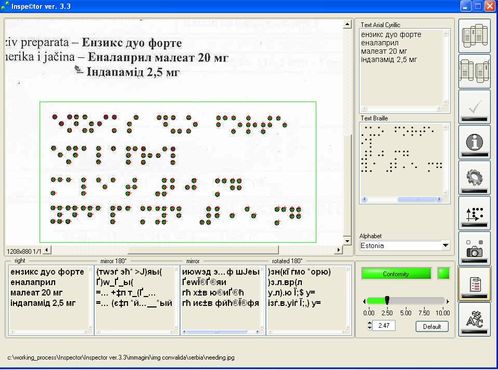Click the green checkmark verify icon

[474, 107]
